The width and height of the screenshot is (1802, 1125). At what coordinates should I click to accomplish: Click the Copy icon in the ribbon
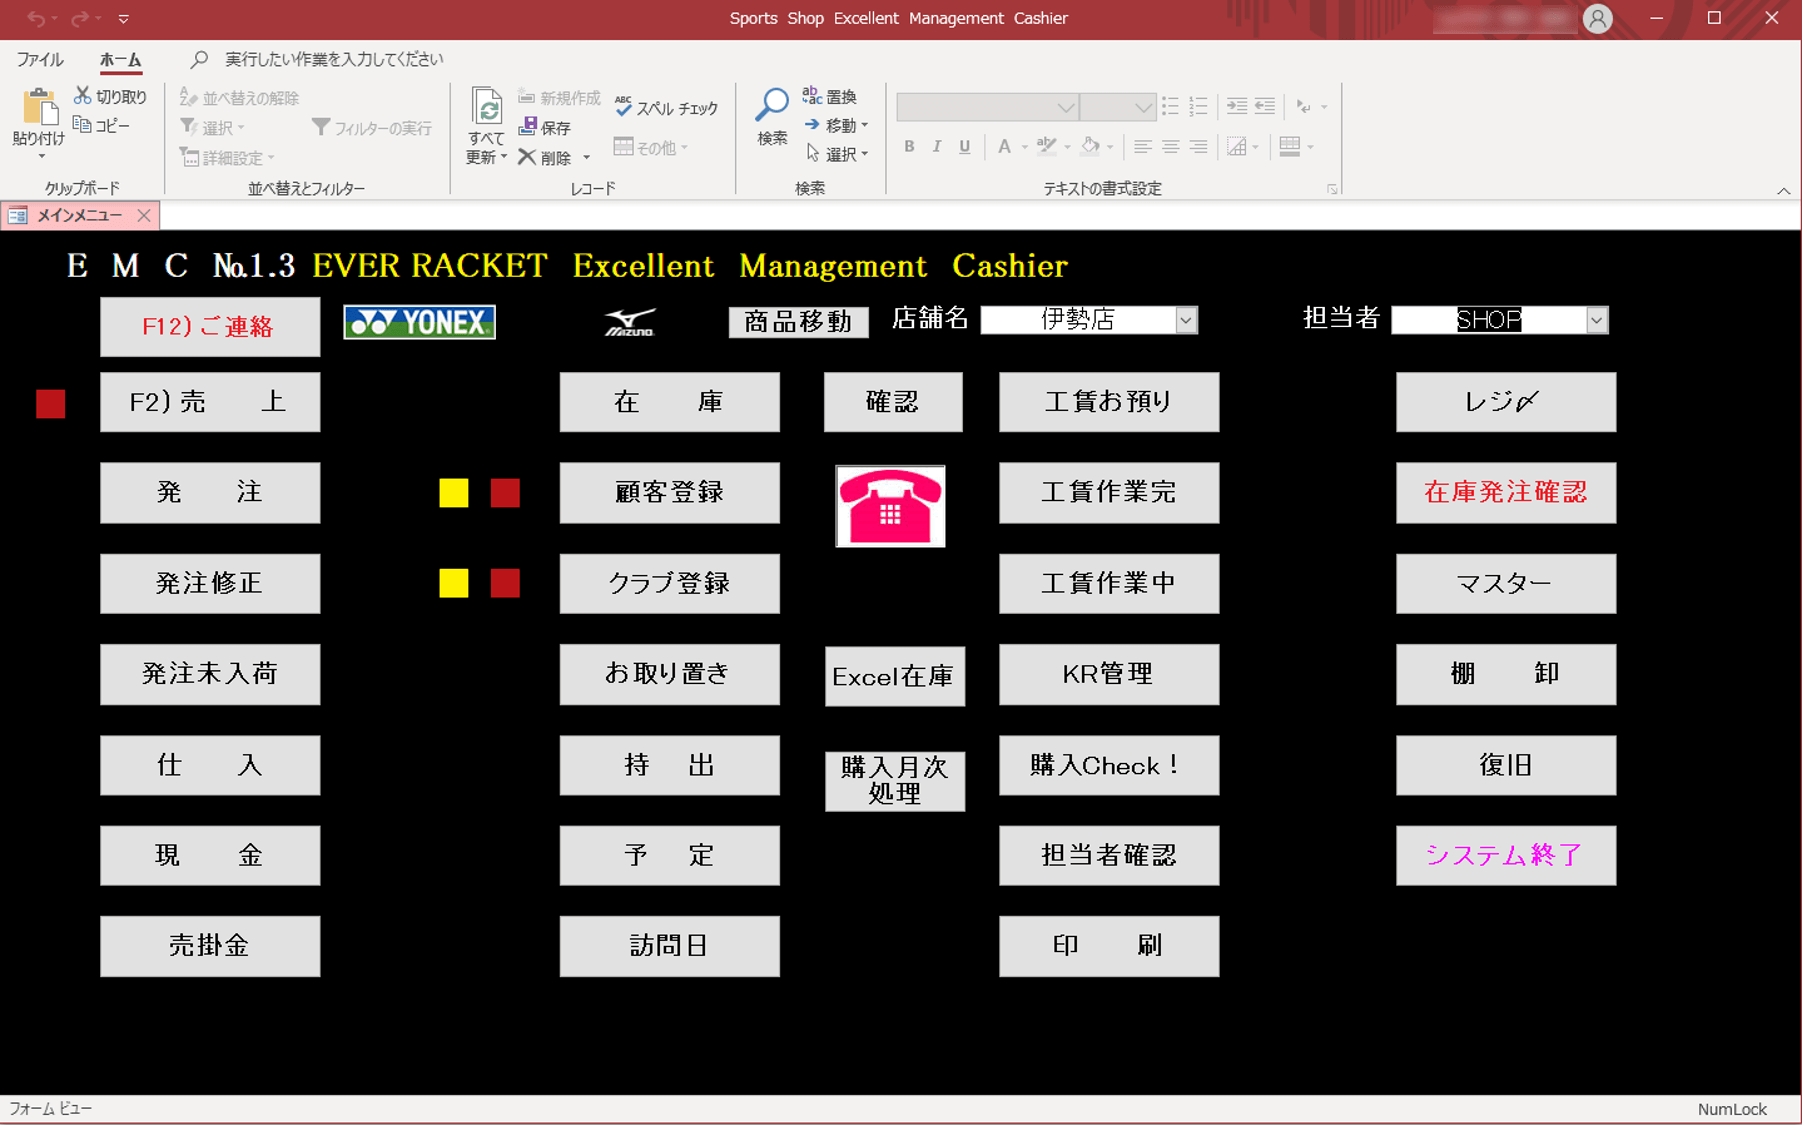coord(82,125)
